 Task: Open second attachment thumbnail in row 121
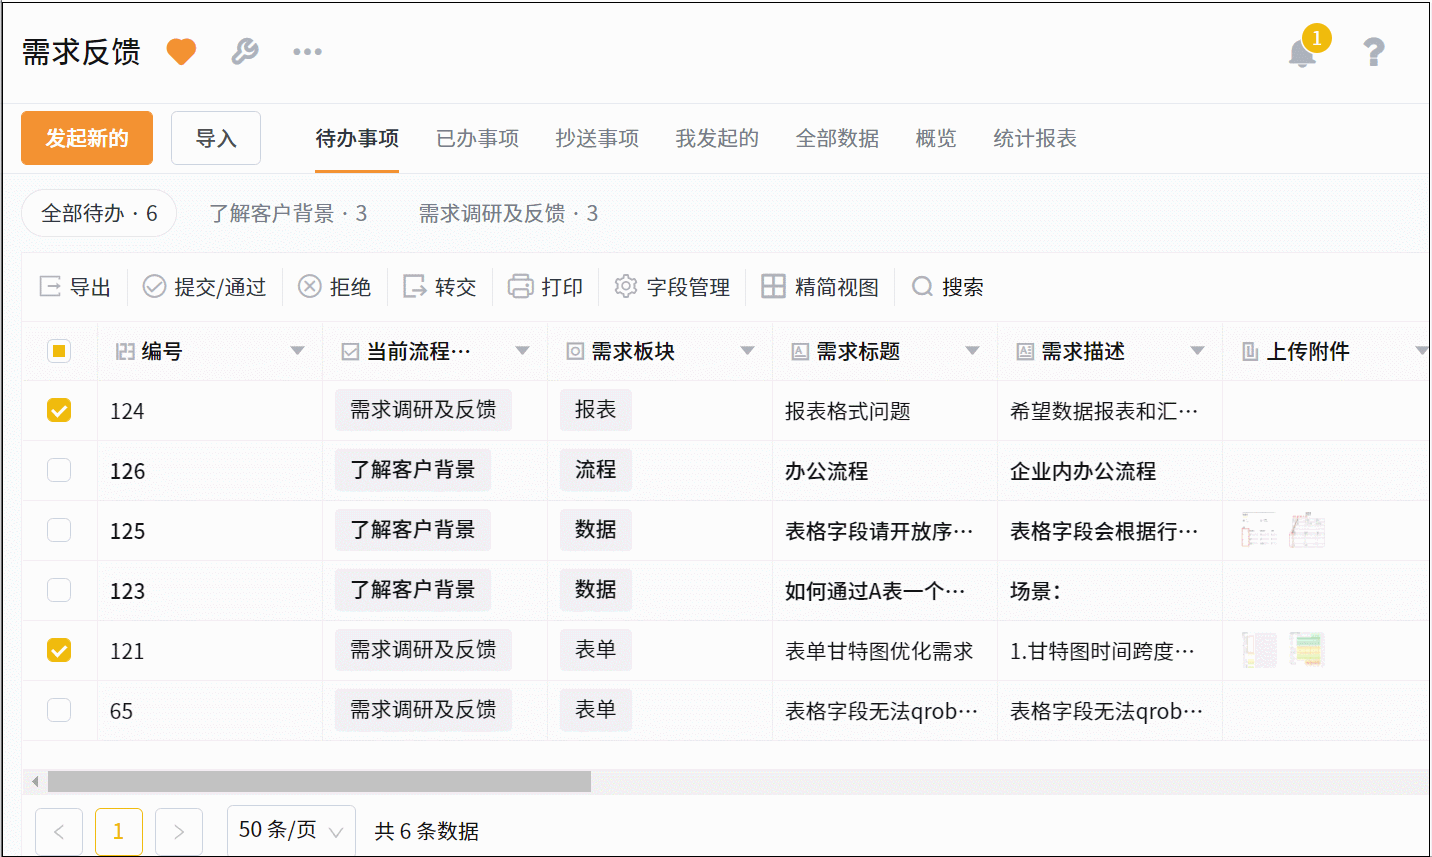point(1307,650)
